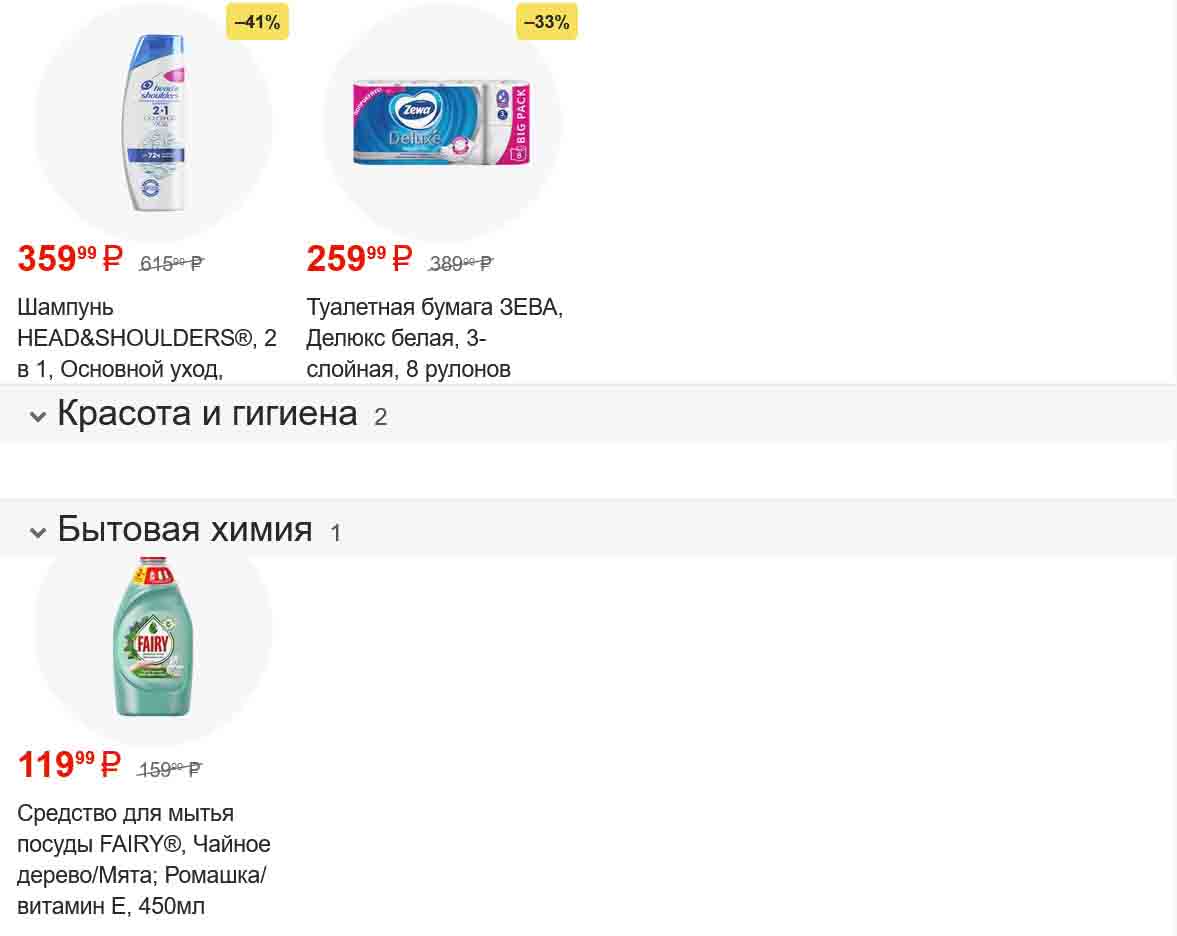Open the Шампунь HEAD&SHOULDERS product title
1177x936 pixels.
[146, 338]
